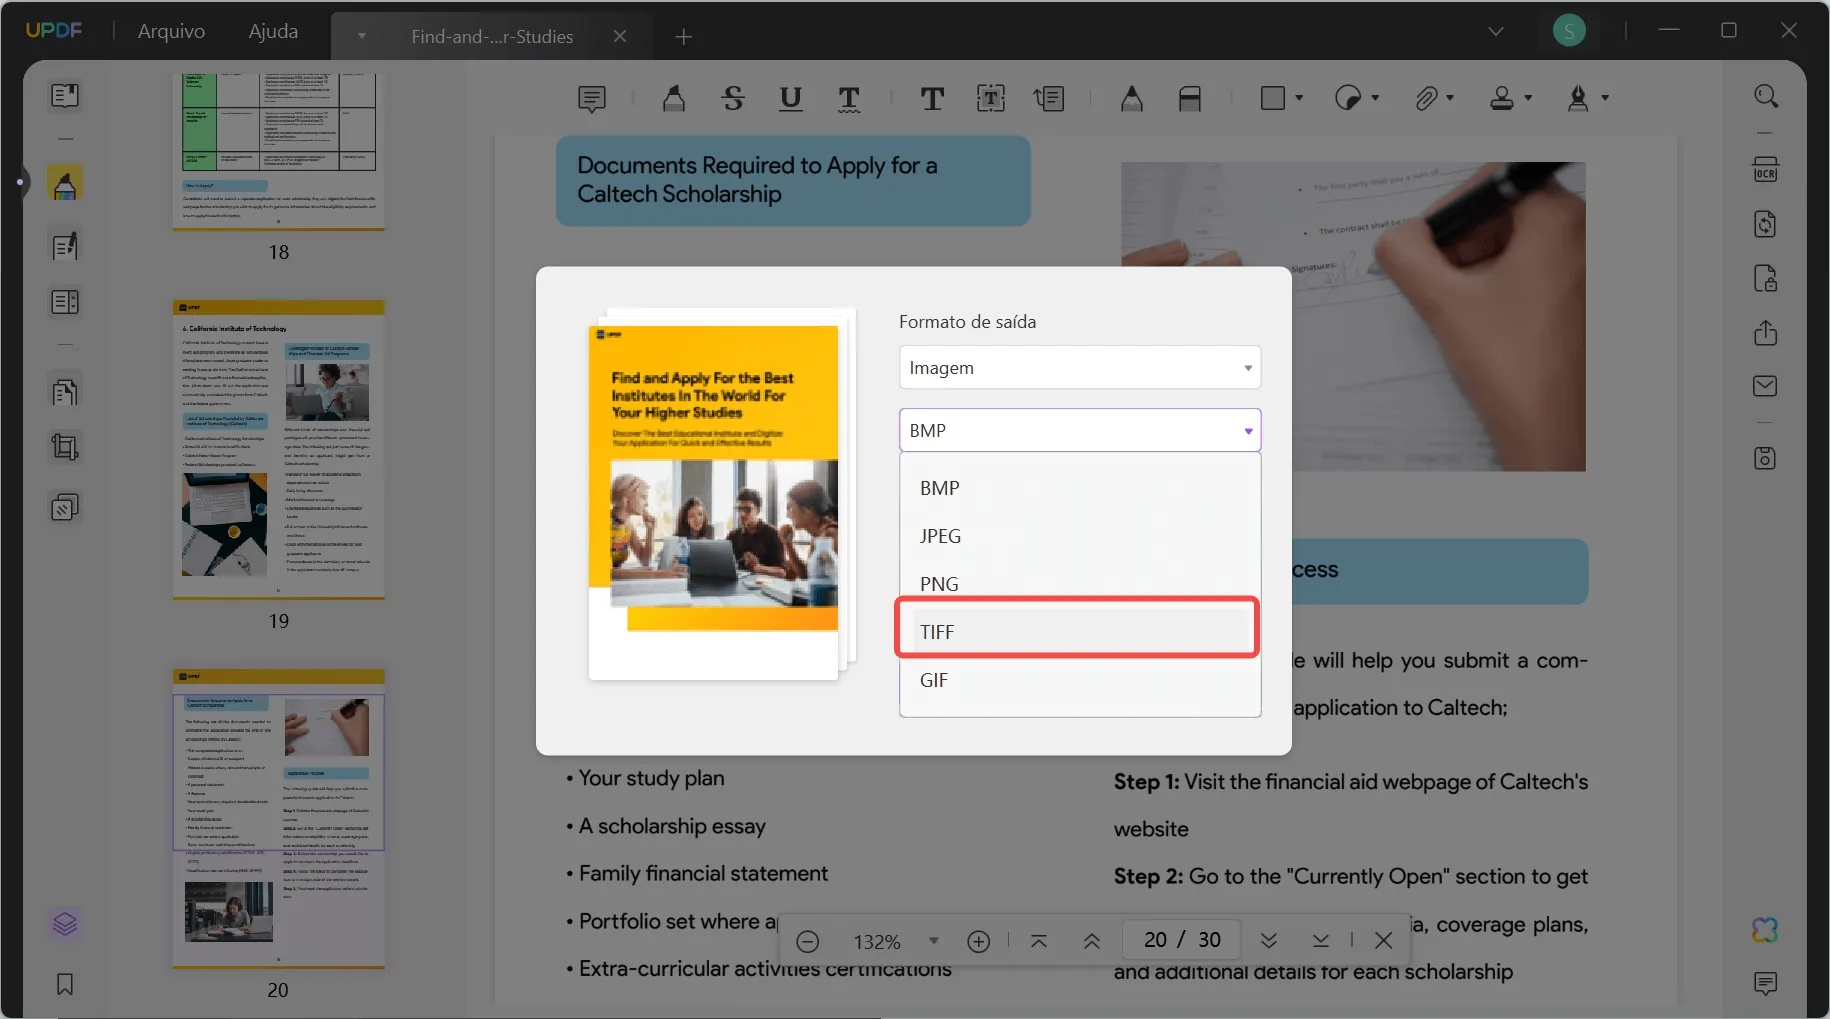Select the Text insertion tool
The image size is (1830, 1019).
(x=932, y=98)
